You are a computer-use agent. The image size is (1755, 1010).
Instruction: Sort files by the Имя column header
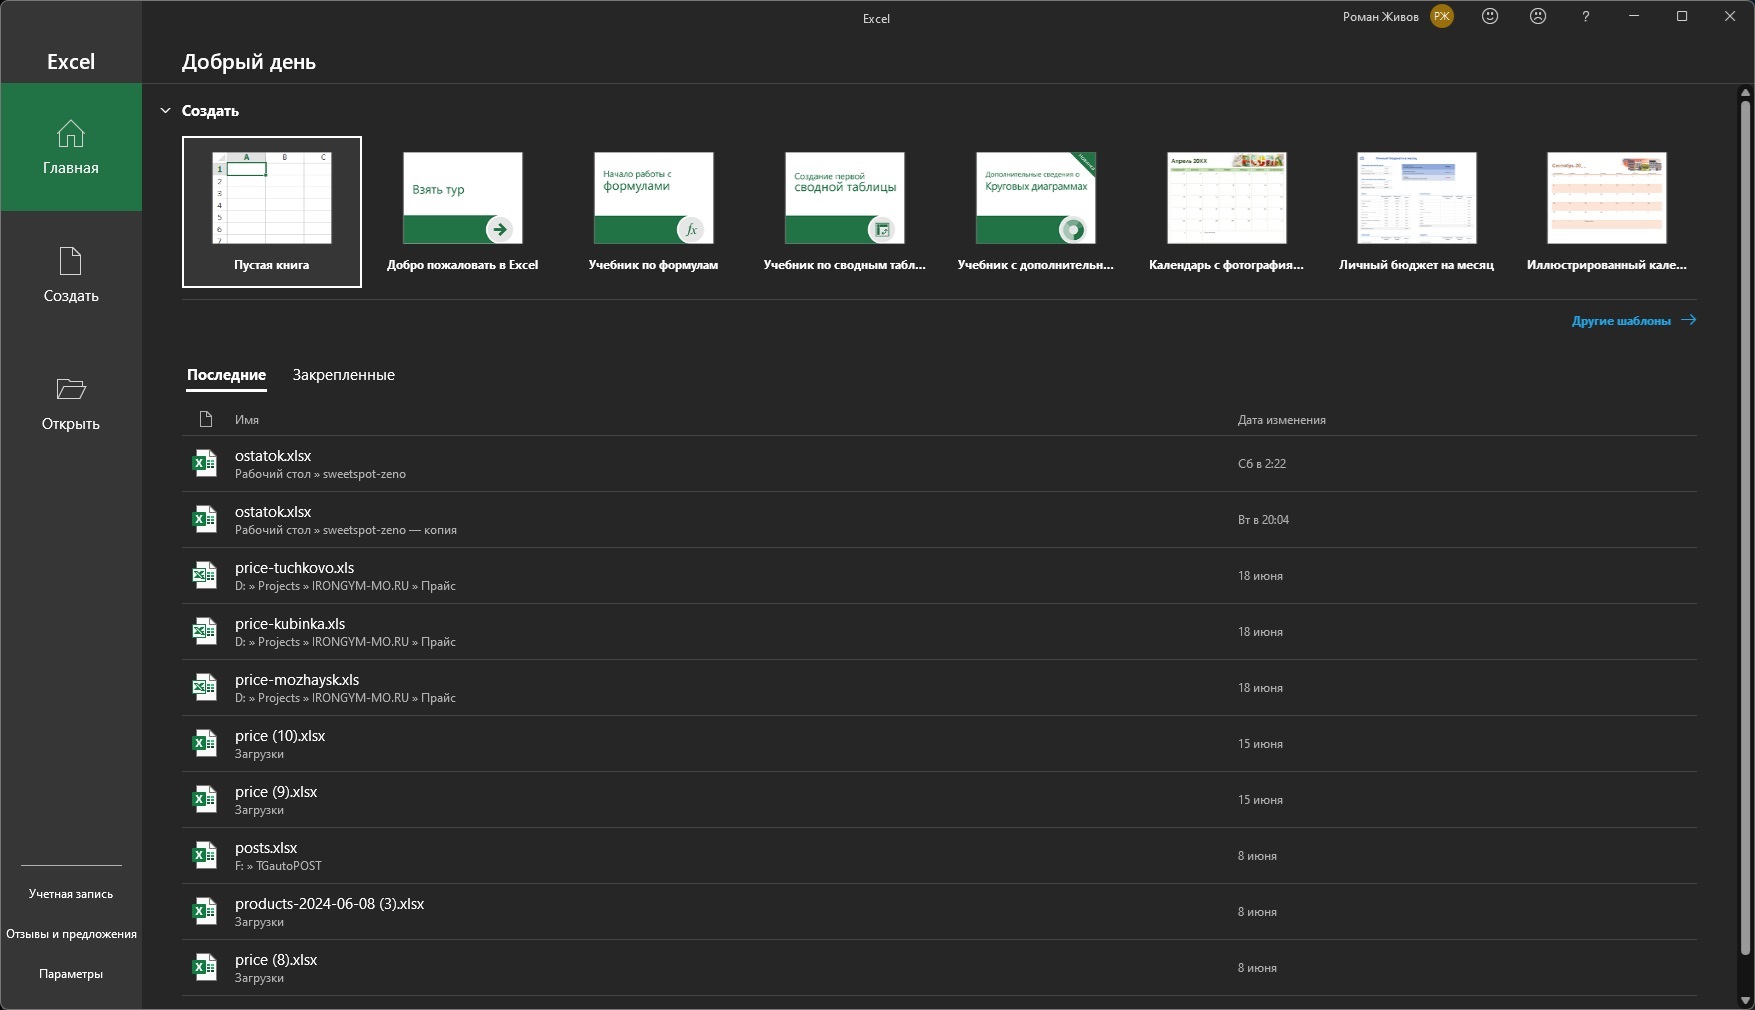[247, 420]
